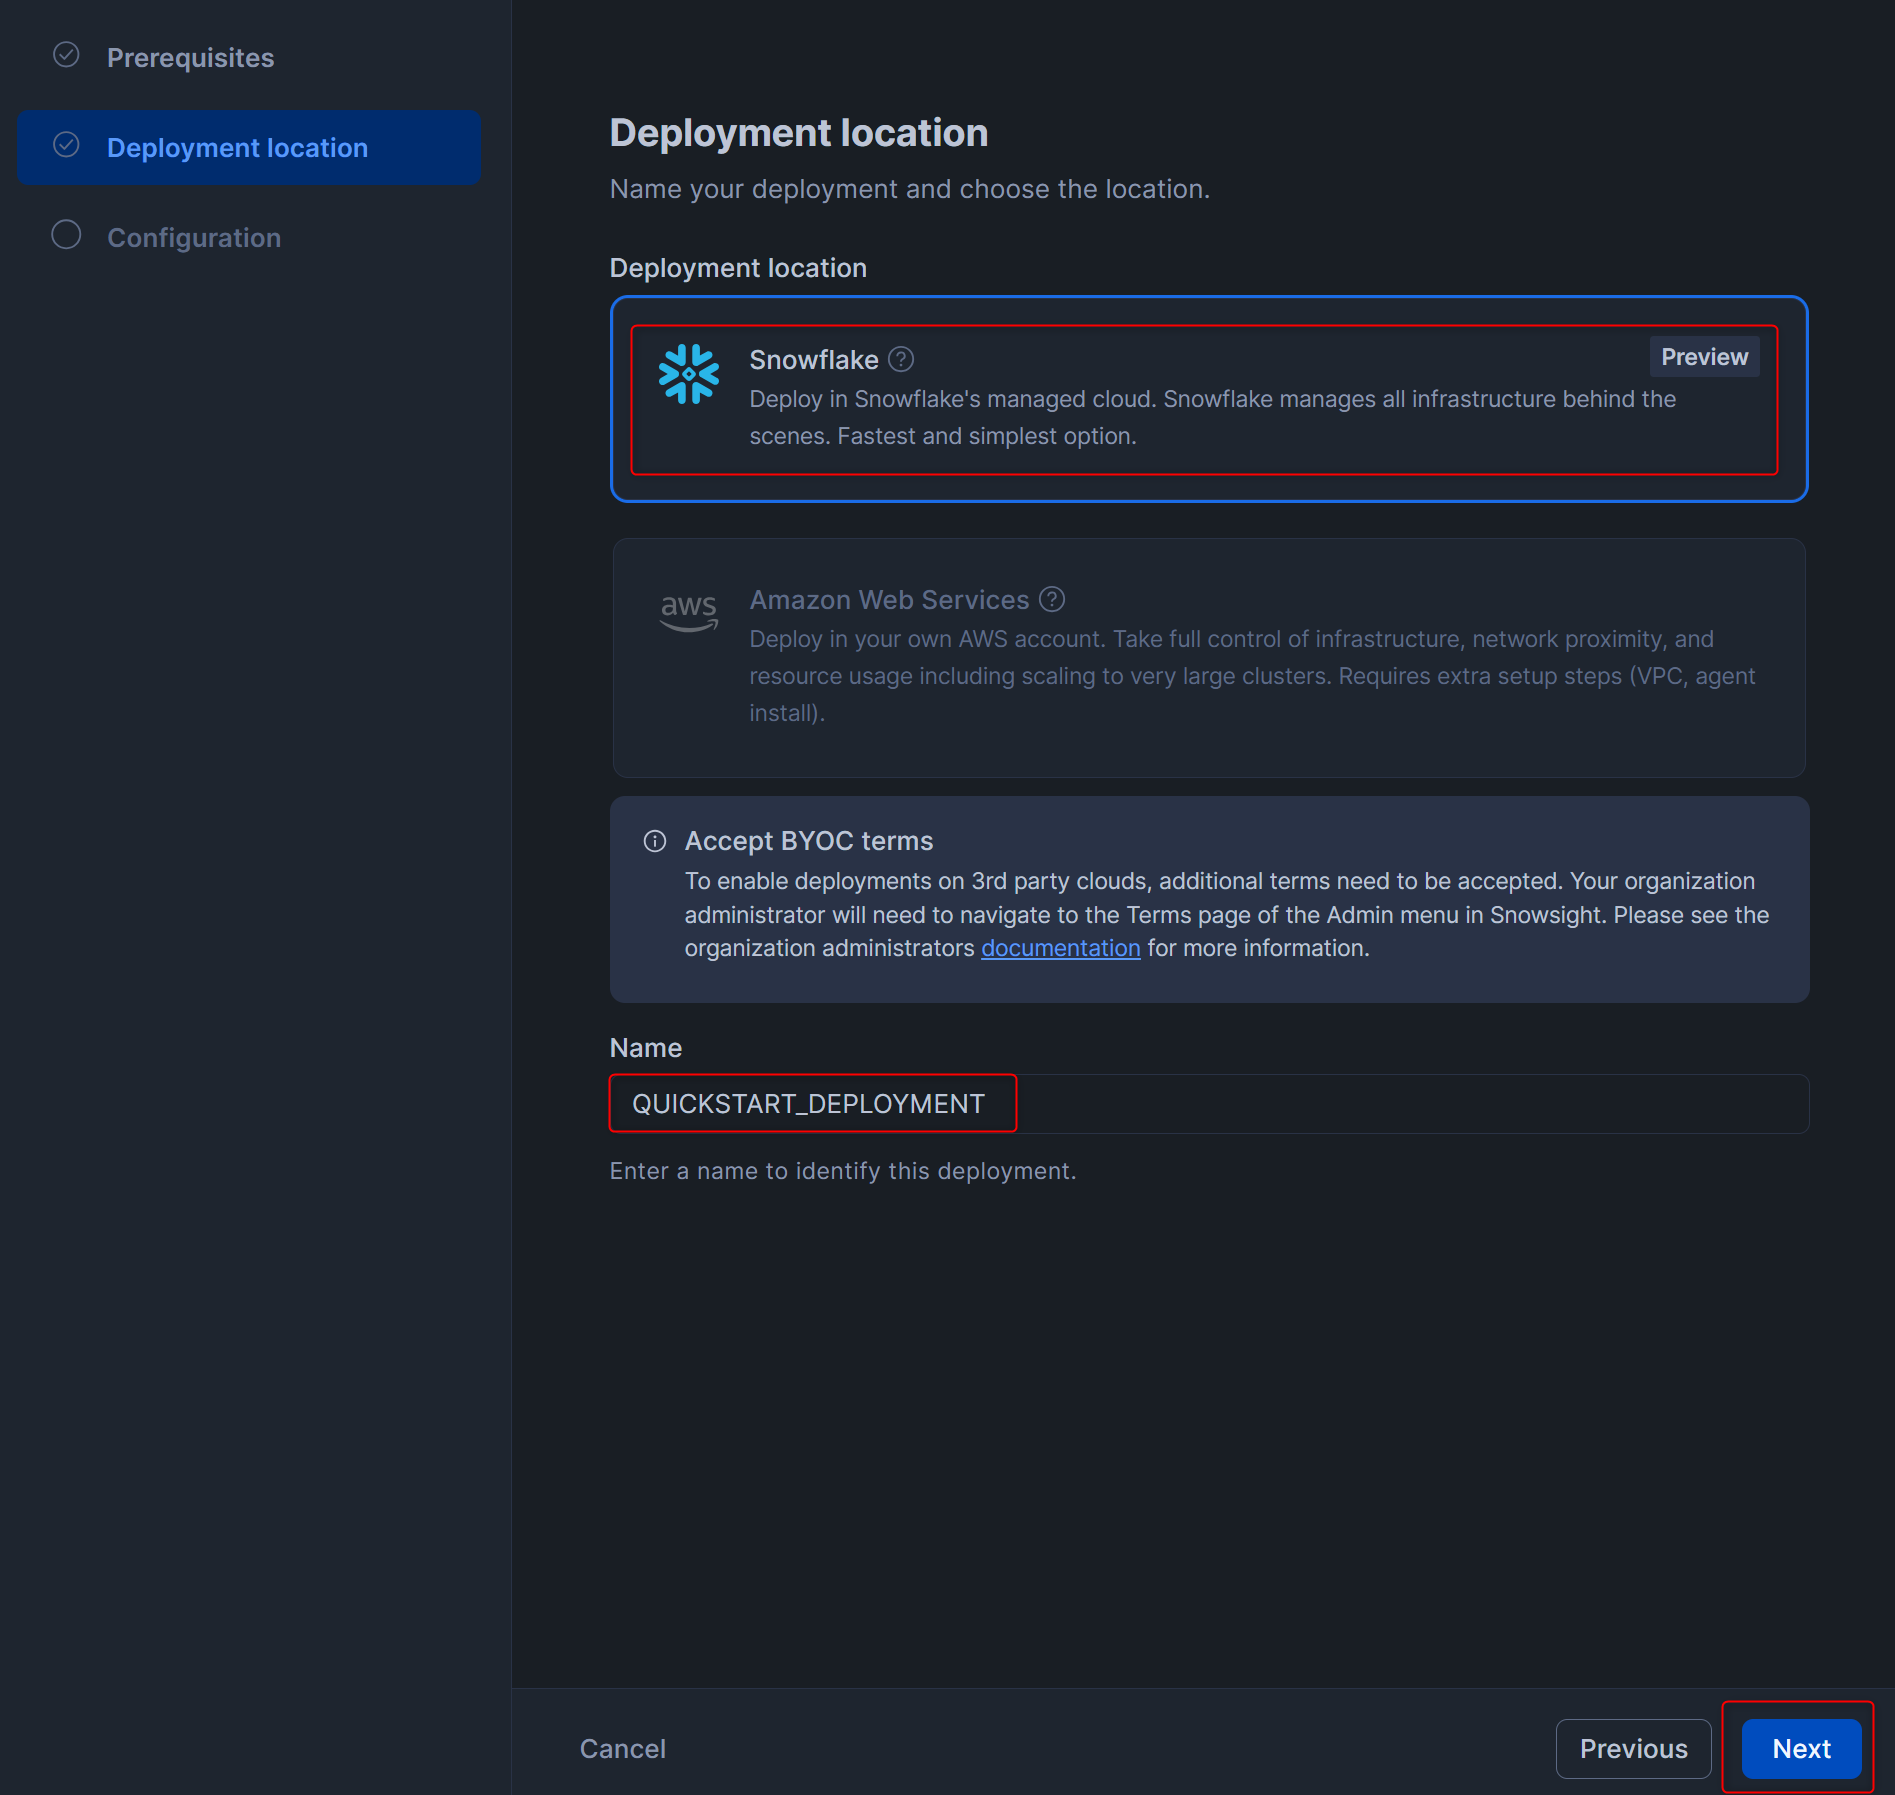Click the Prerequisites step checkmark icon
This screenshot has width=1895, height=1795.
[66, 56]
